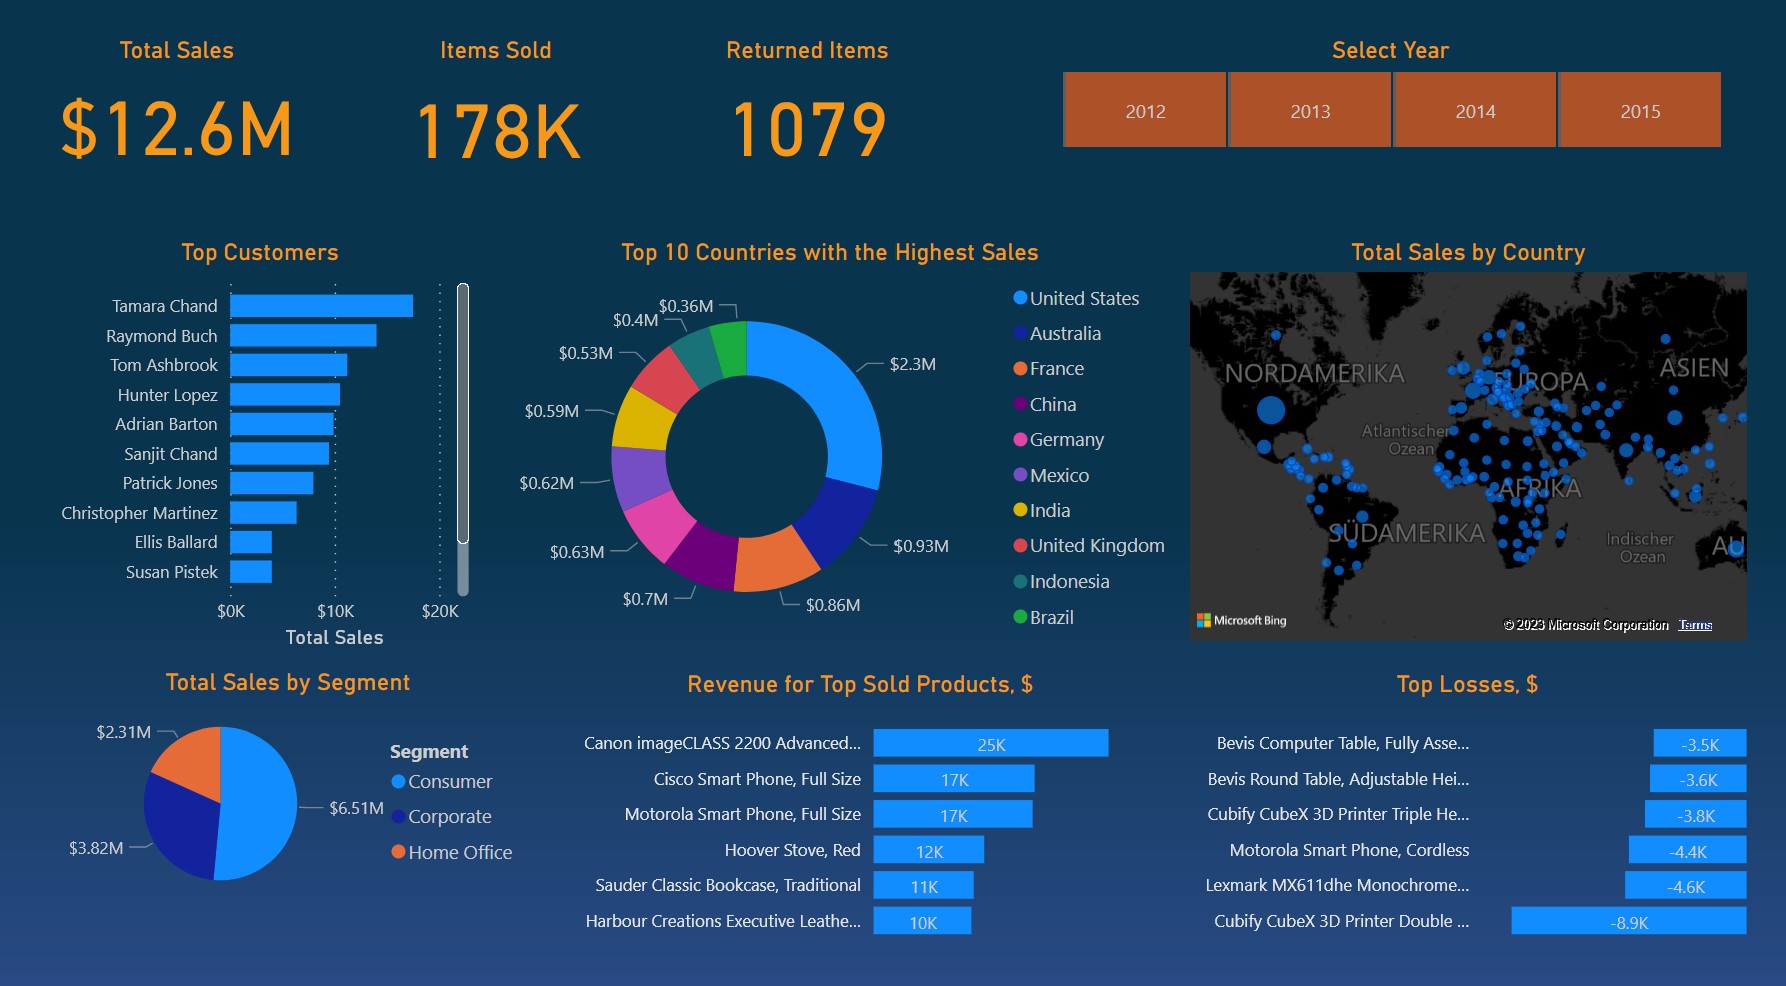Viewport: 1786px width, 986px height.
Task: Select Tamara Chand's sales bar
Action: pyautogui.click(x=320, y=305)
